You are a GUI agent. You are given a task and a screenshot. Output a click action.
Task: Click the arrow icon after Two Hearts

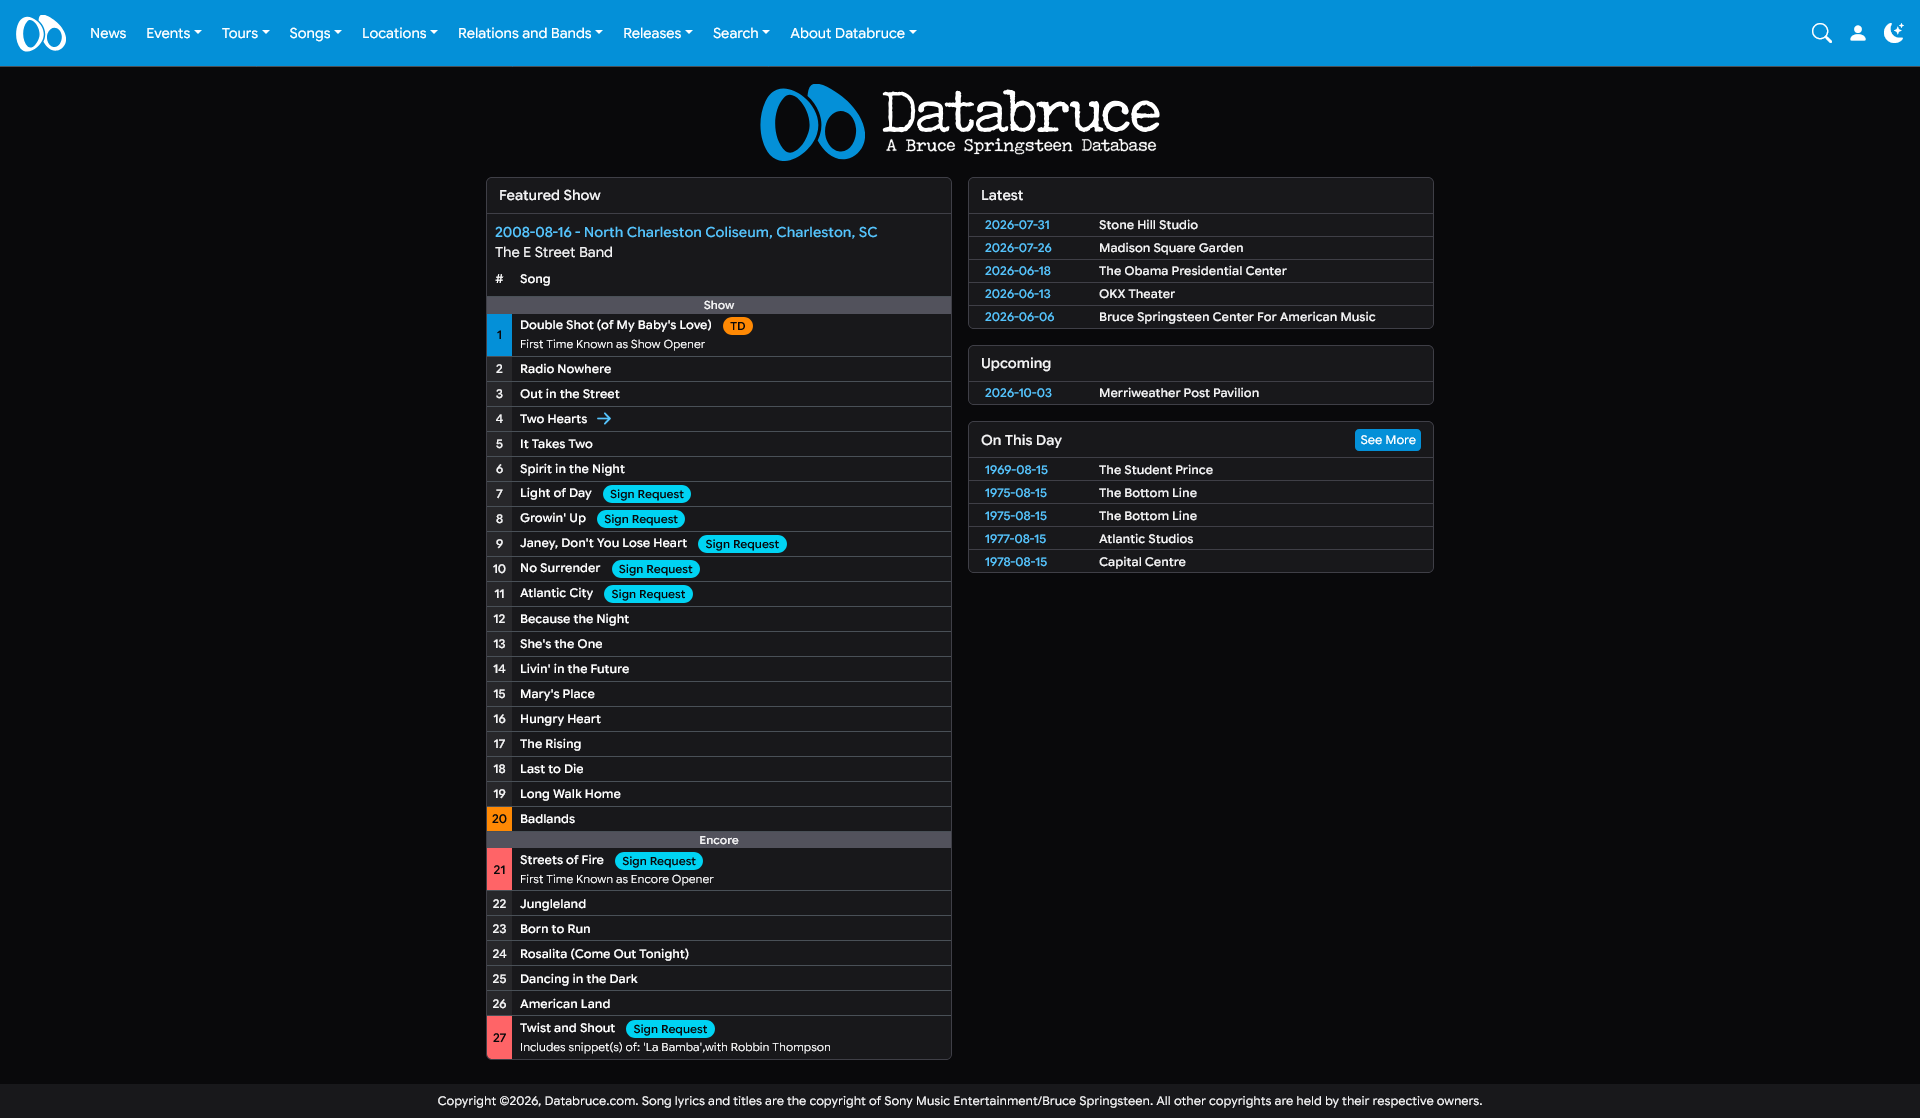tap(604, 419)
